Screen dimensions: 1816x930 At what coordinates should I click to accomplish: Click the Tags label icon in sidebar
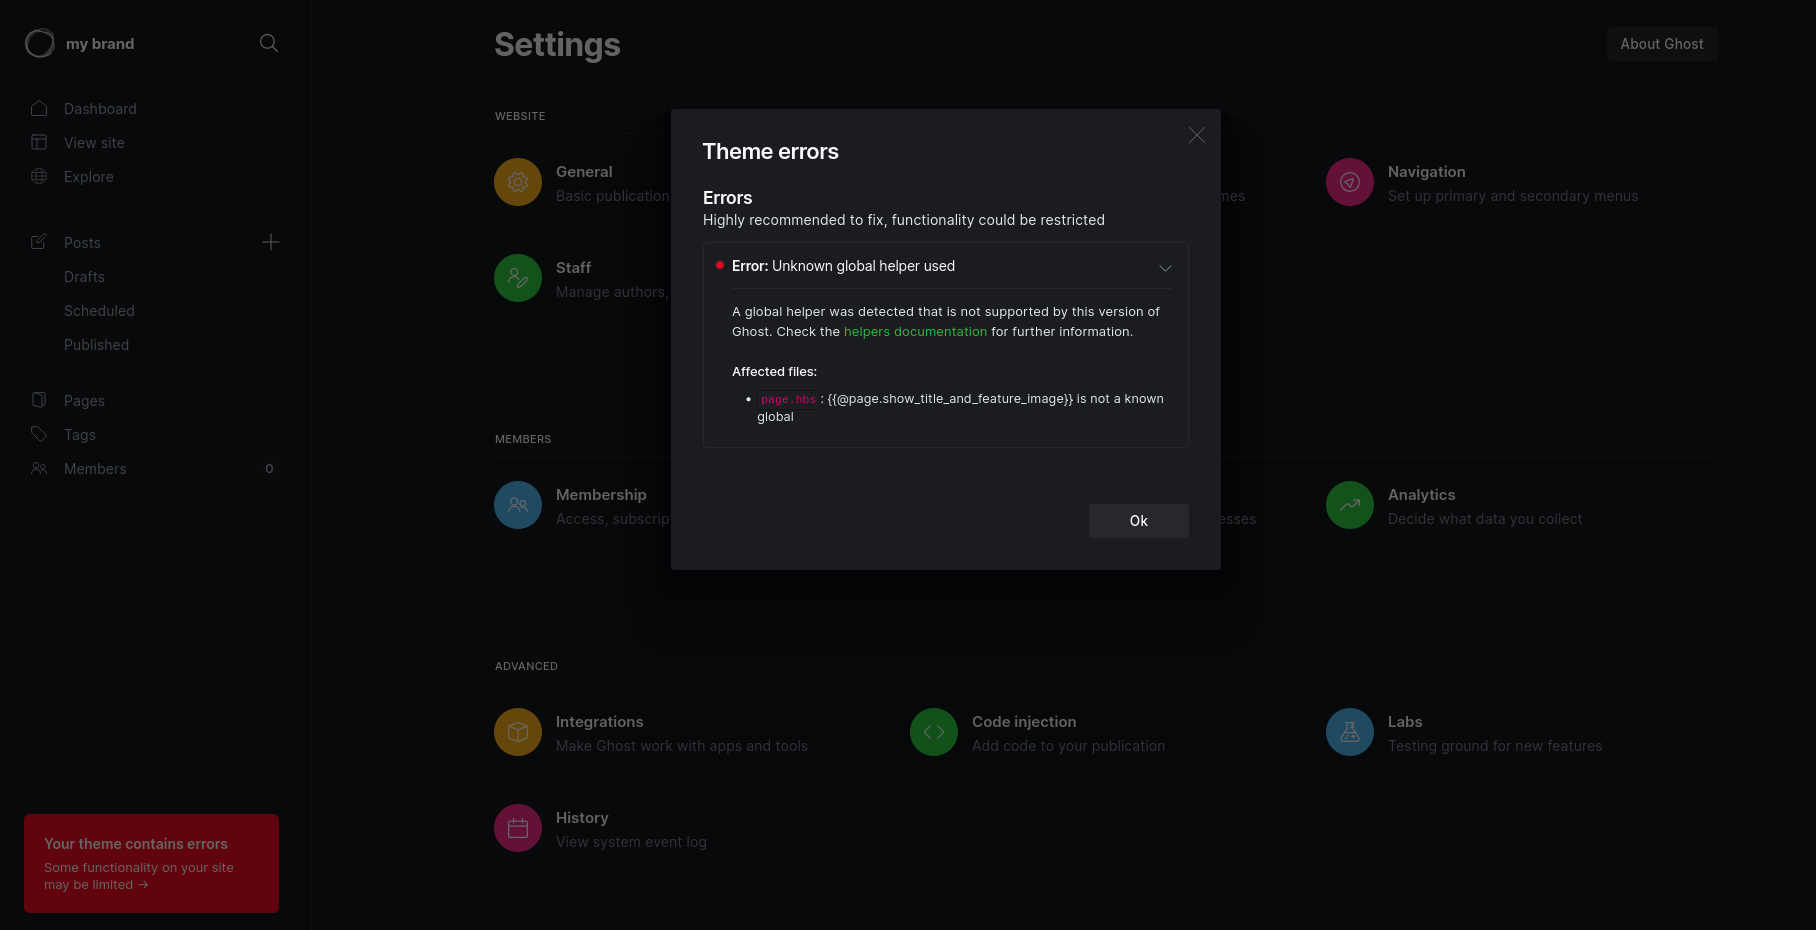(x=39, y=434)
